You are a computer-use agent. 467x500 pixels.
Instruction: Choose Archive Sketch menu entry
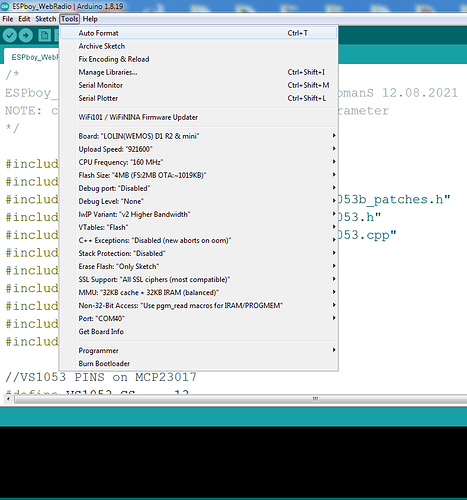[199, 46]
